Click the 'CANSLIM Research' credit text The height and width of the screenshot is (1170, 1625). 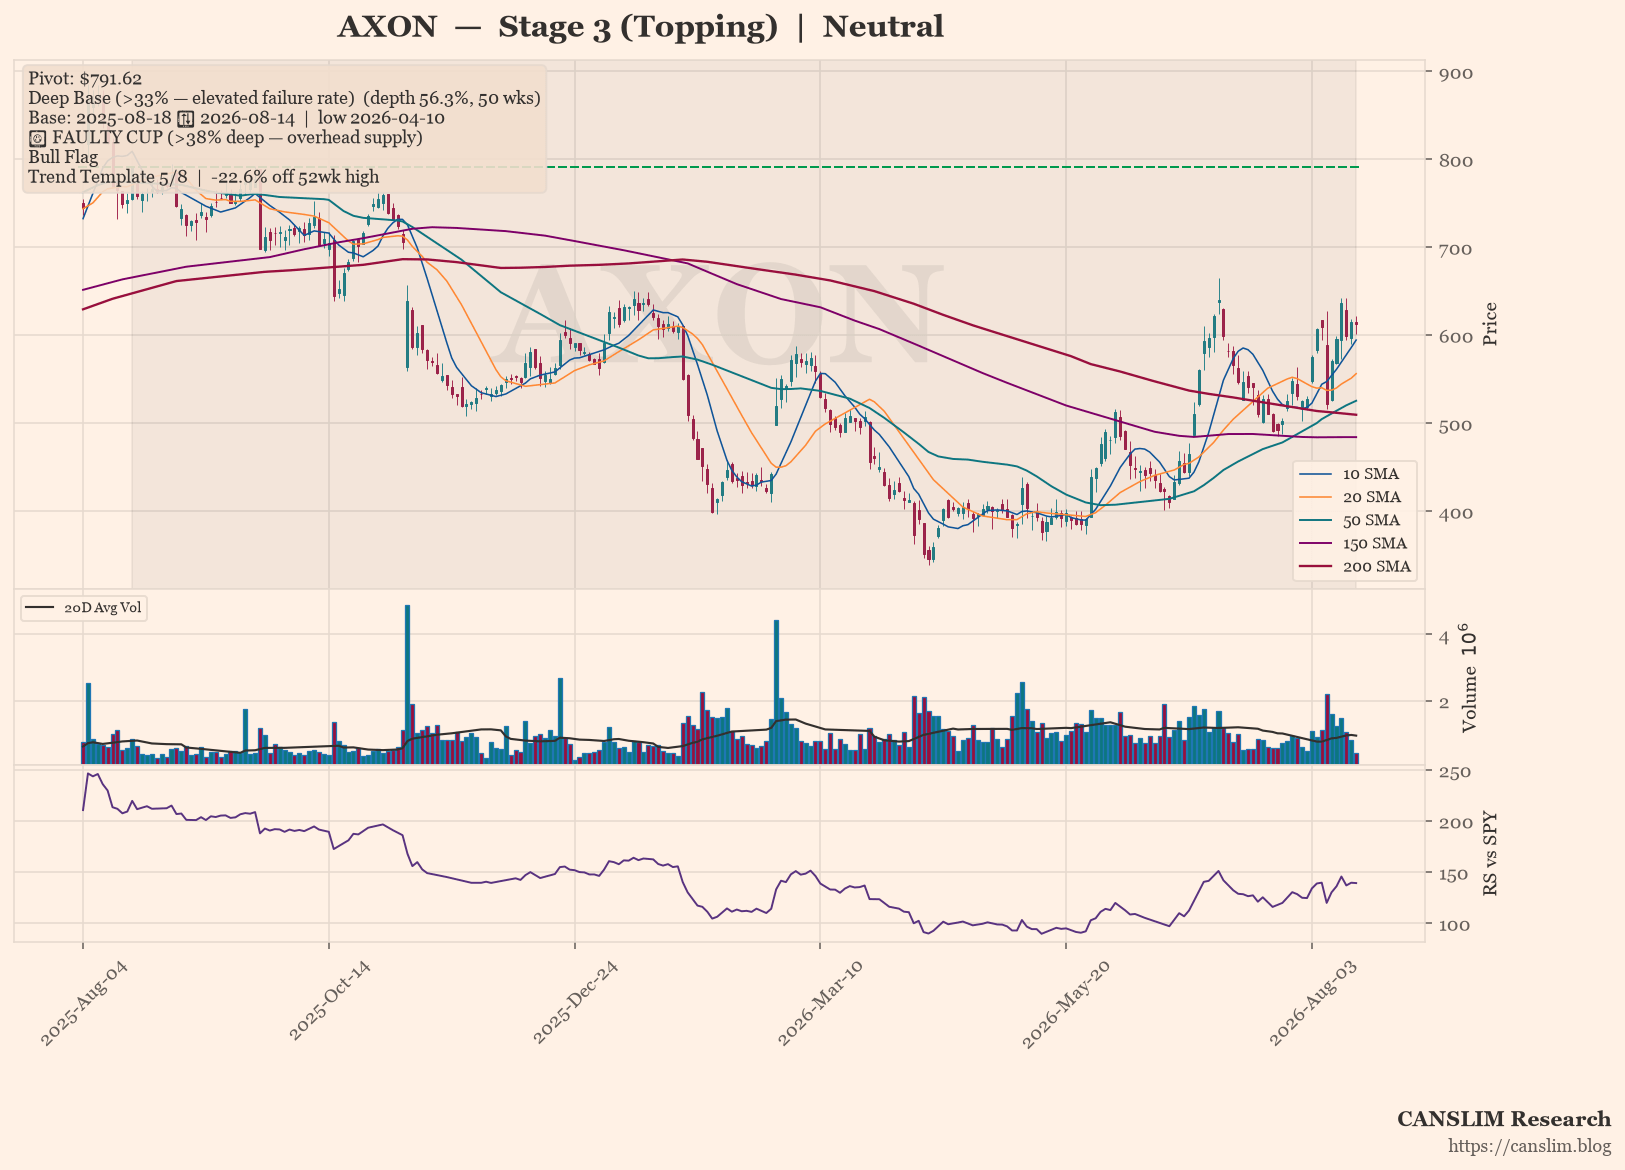[1504, 1119]
